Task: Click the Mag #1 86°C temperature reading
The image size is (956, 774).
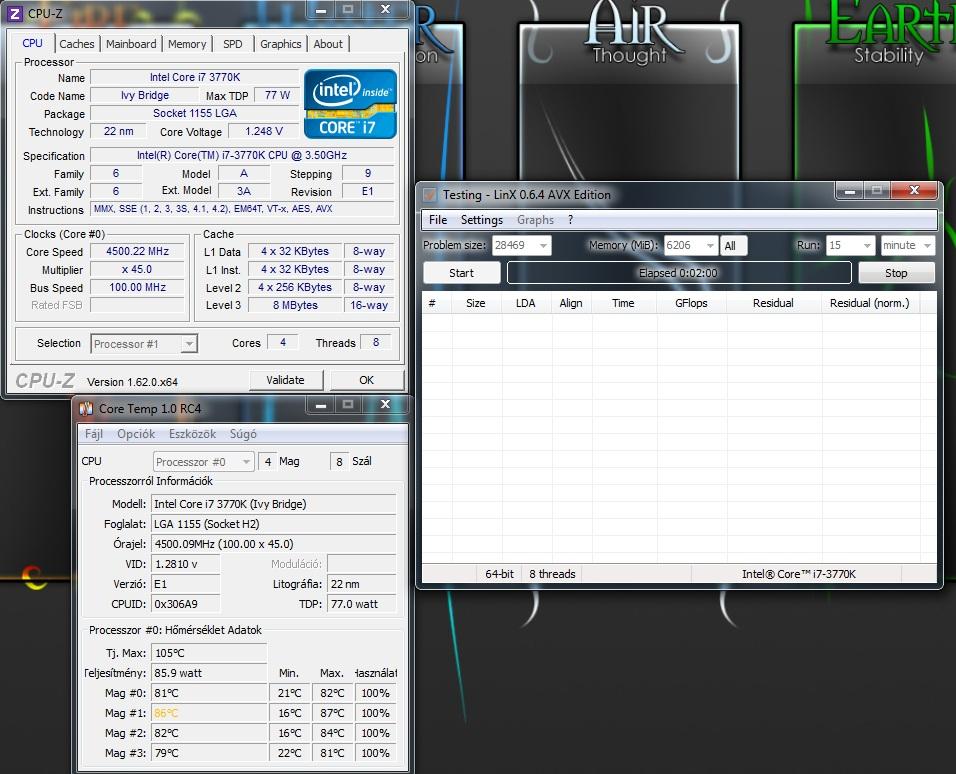Action: click(209, 713)
